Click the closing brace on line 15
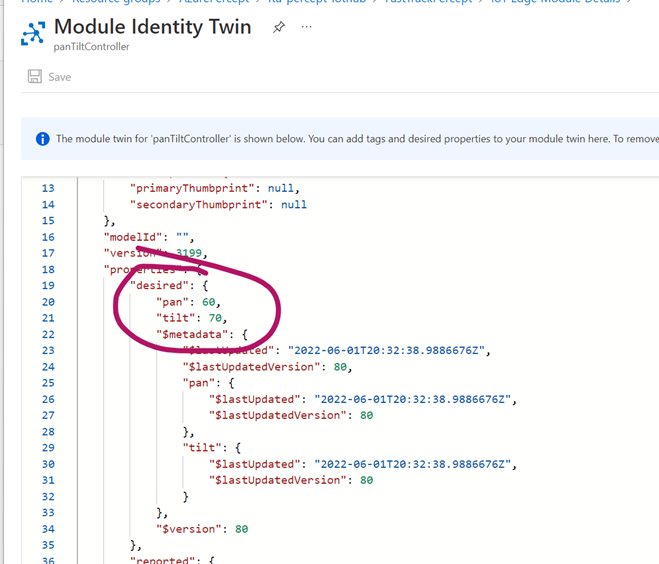 click(107, 221)
